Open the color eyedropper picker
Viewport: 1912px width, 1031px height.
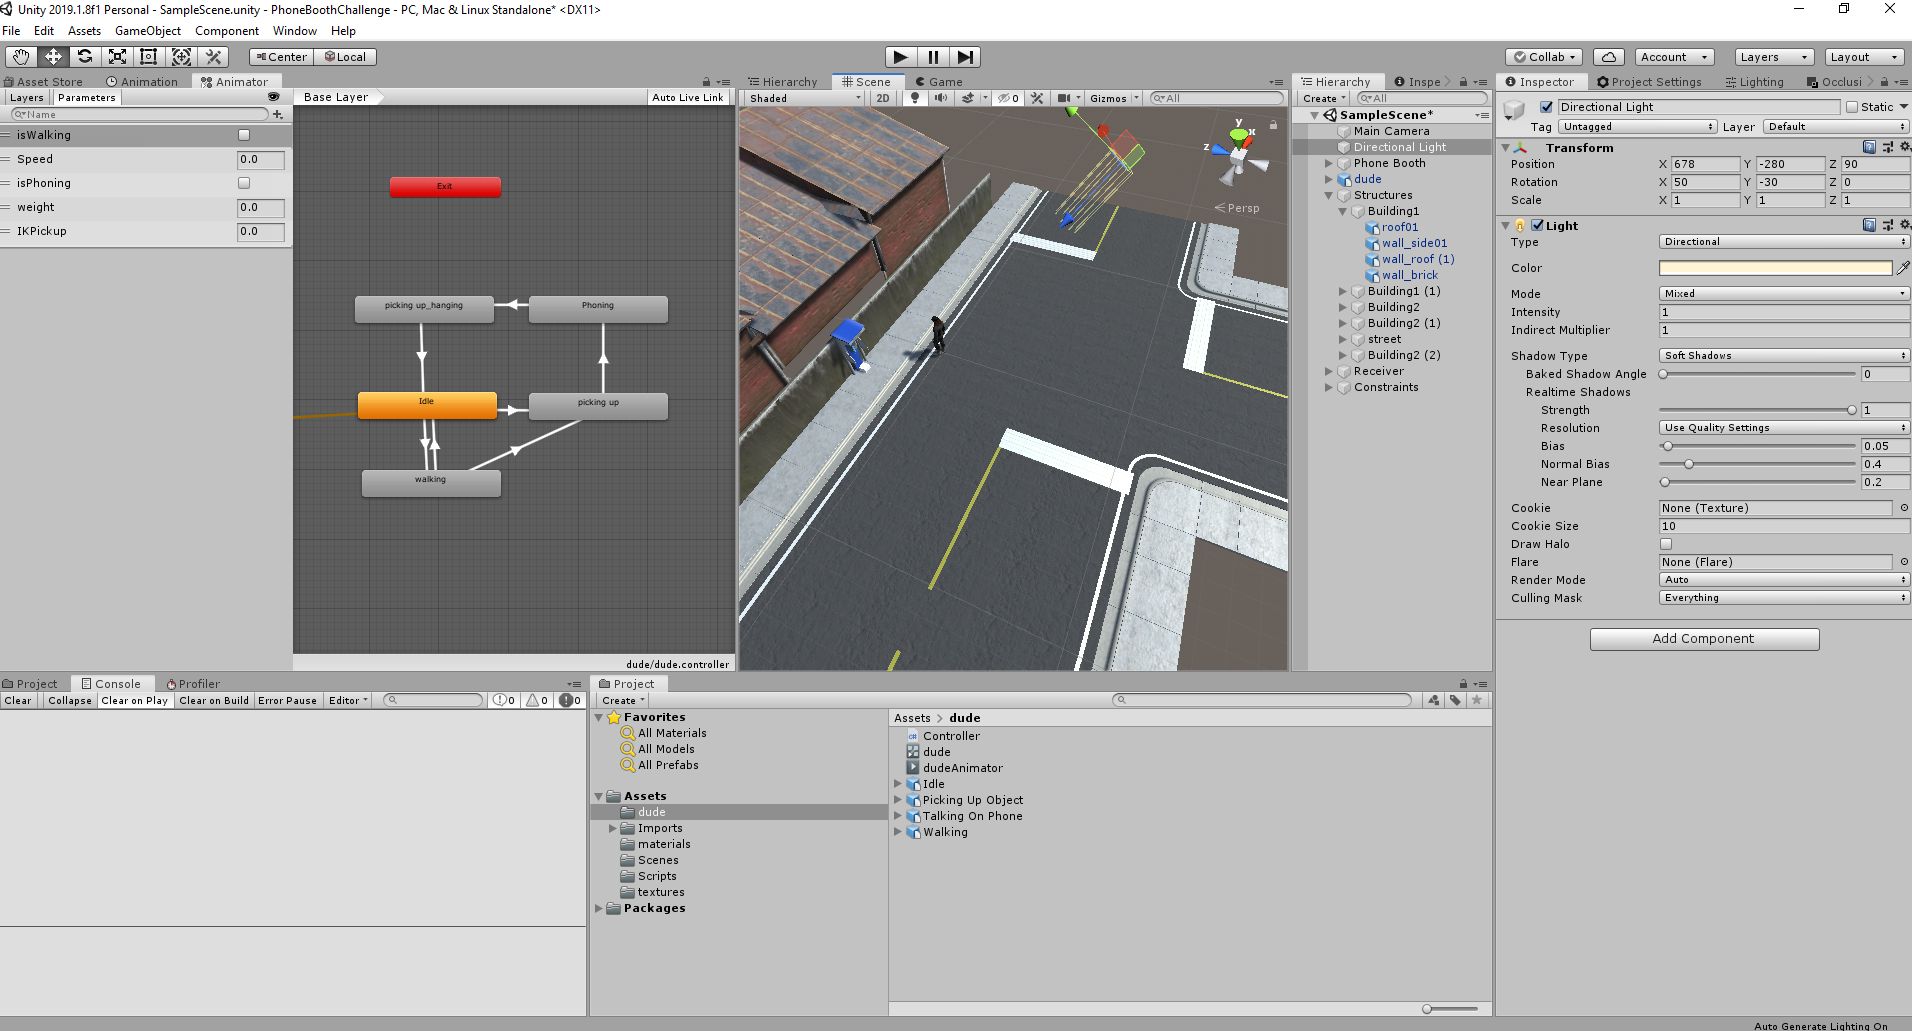[1902, 268]
